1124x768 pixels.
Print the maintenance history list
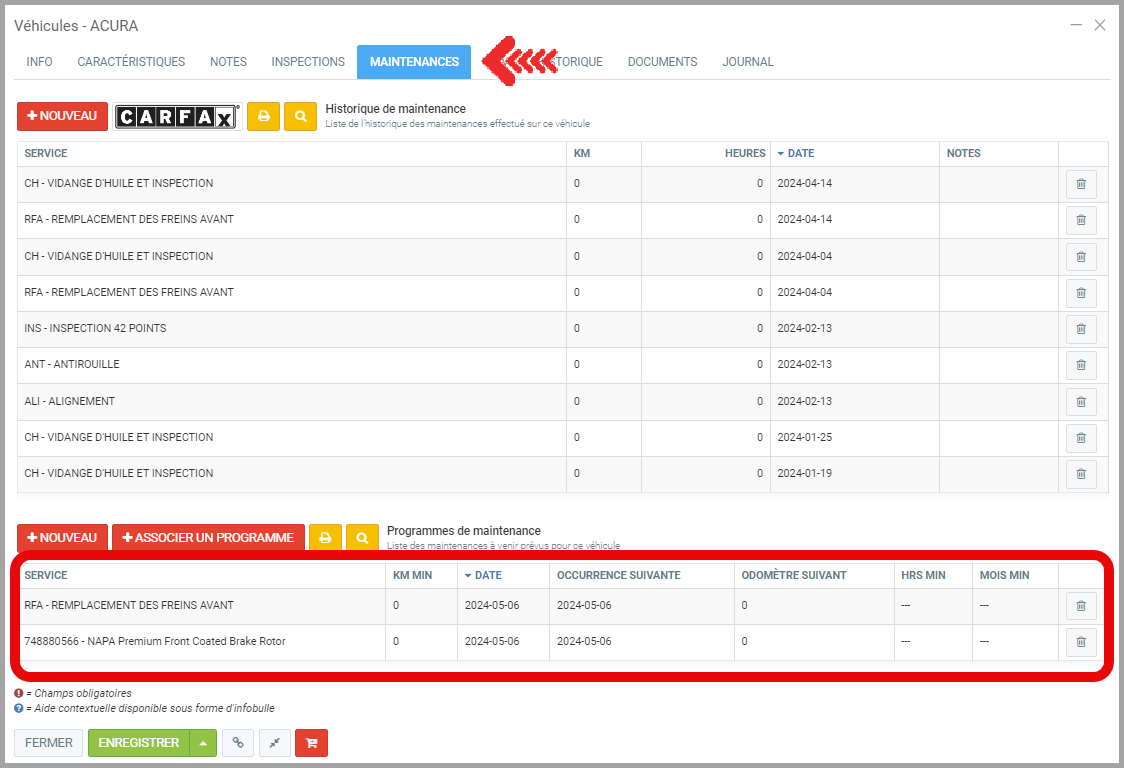coord(263,117)
